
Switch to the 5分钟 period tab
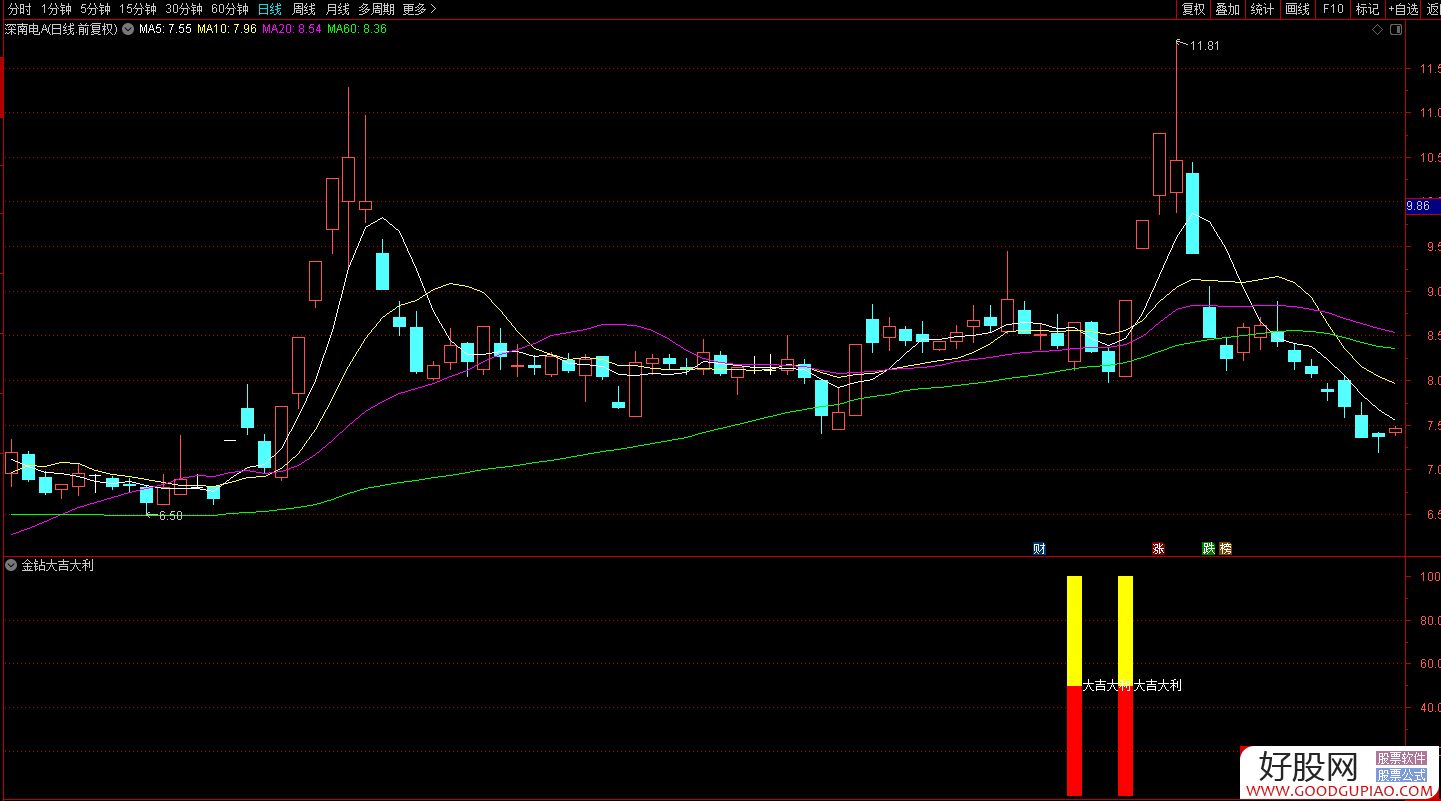pyautogui.click(x=95, y=9)
